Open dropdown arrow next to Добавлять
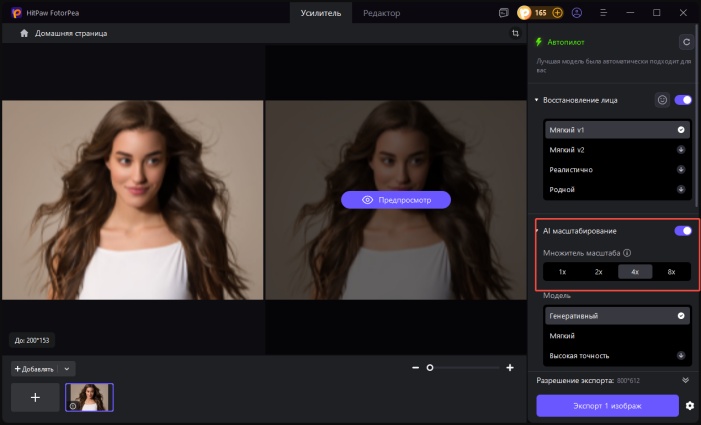Image resolution: width=701 pixels, height=425 pixels. pos(66,369)
